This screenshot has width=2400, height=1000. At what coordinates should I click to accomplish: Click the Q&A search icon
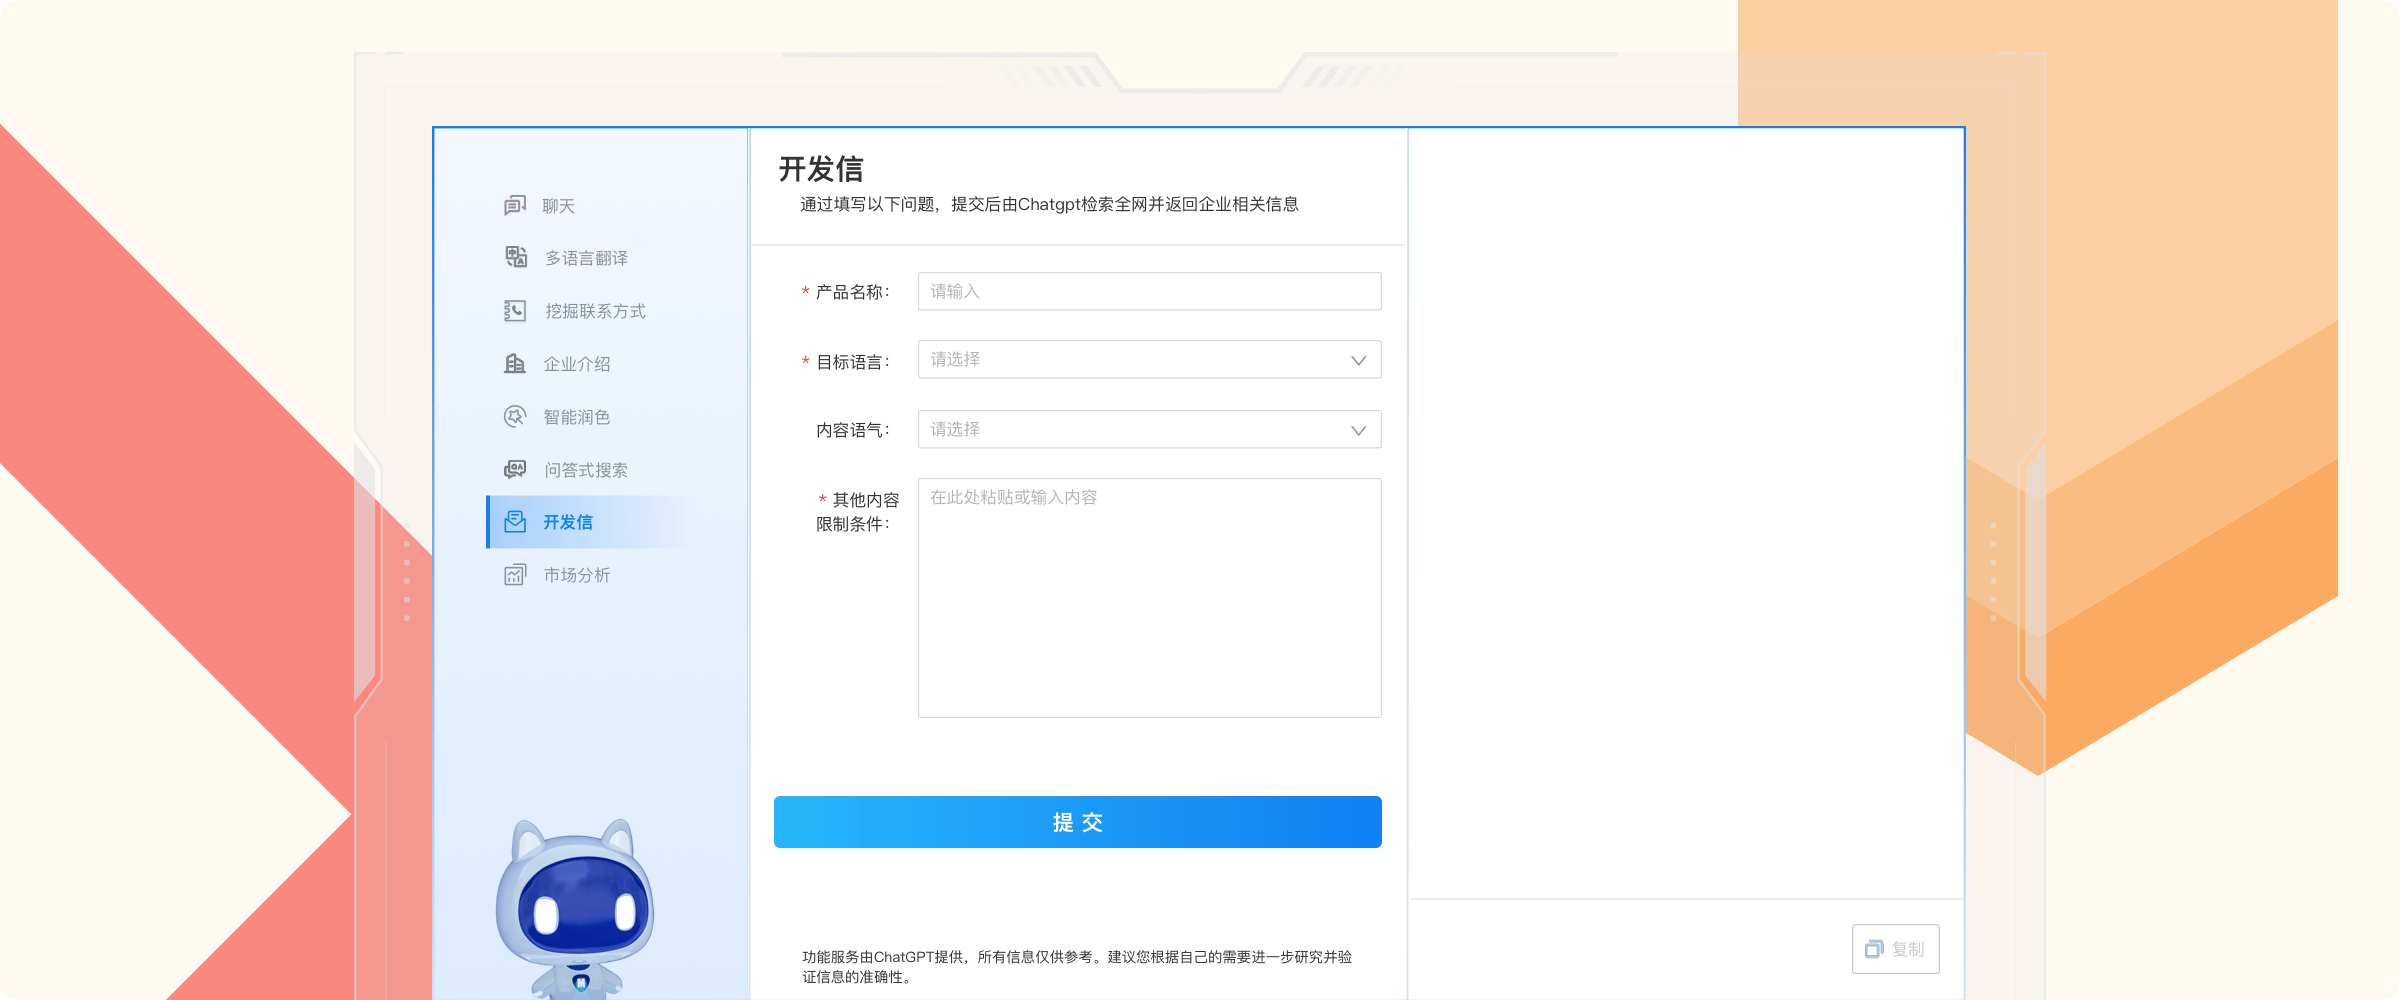pos(515,470)
